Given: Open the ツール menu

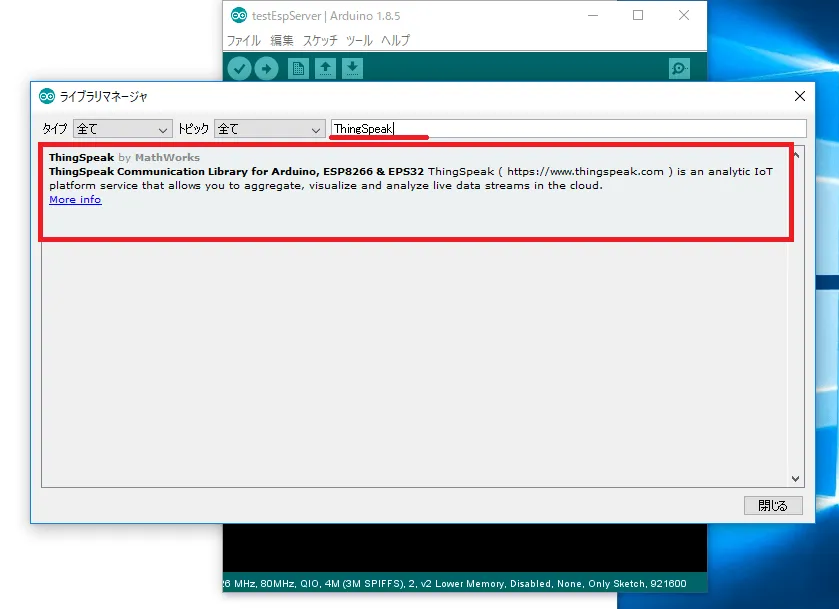Looking at the screenshot, I should (x=359, y=41).
